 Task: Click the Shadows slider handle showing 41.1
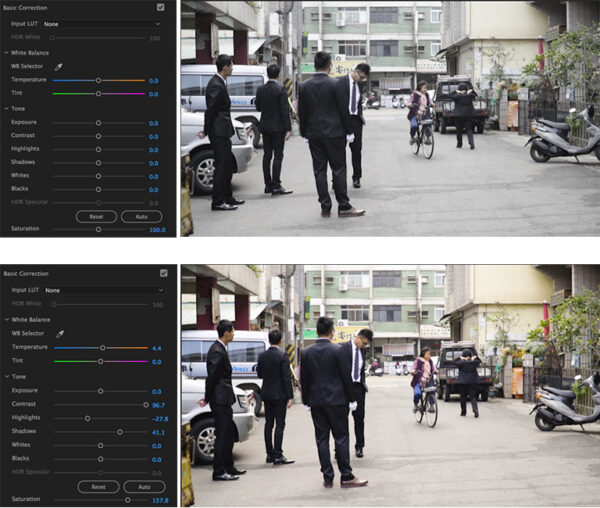tap(119, 432)
